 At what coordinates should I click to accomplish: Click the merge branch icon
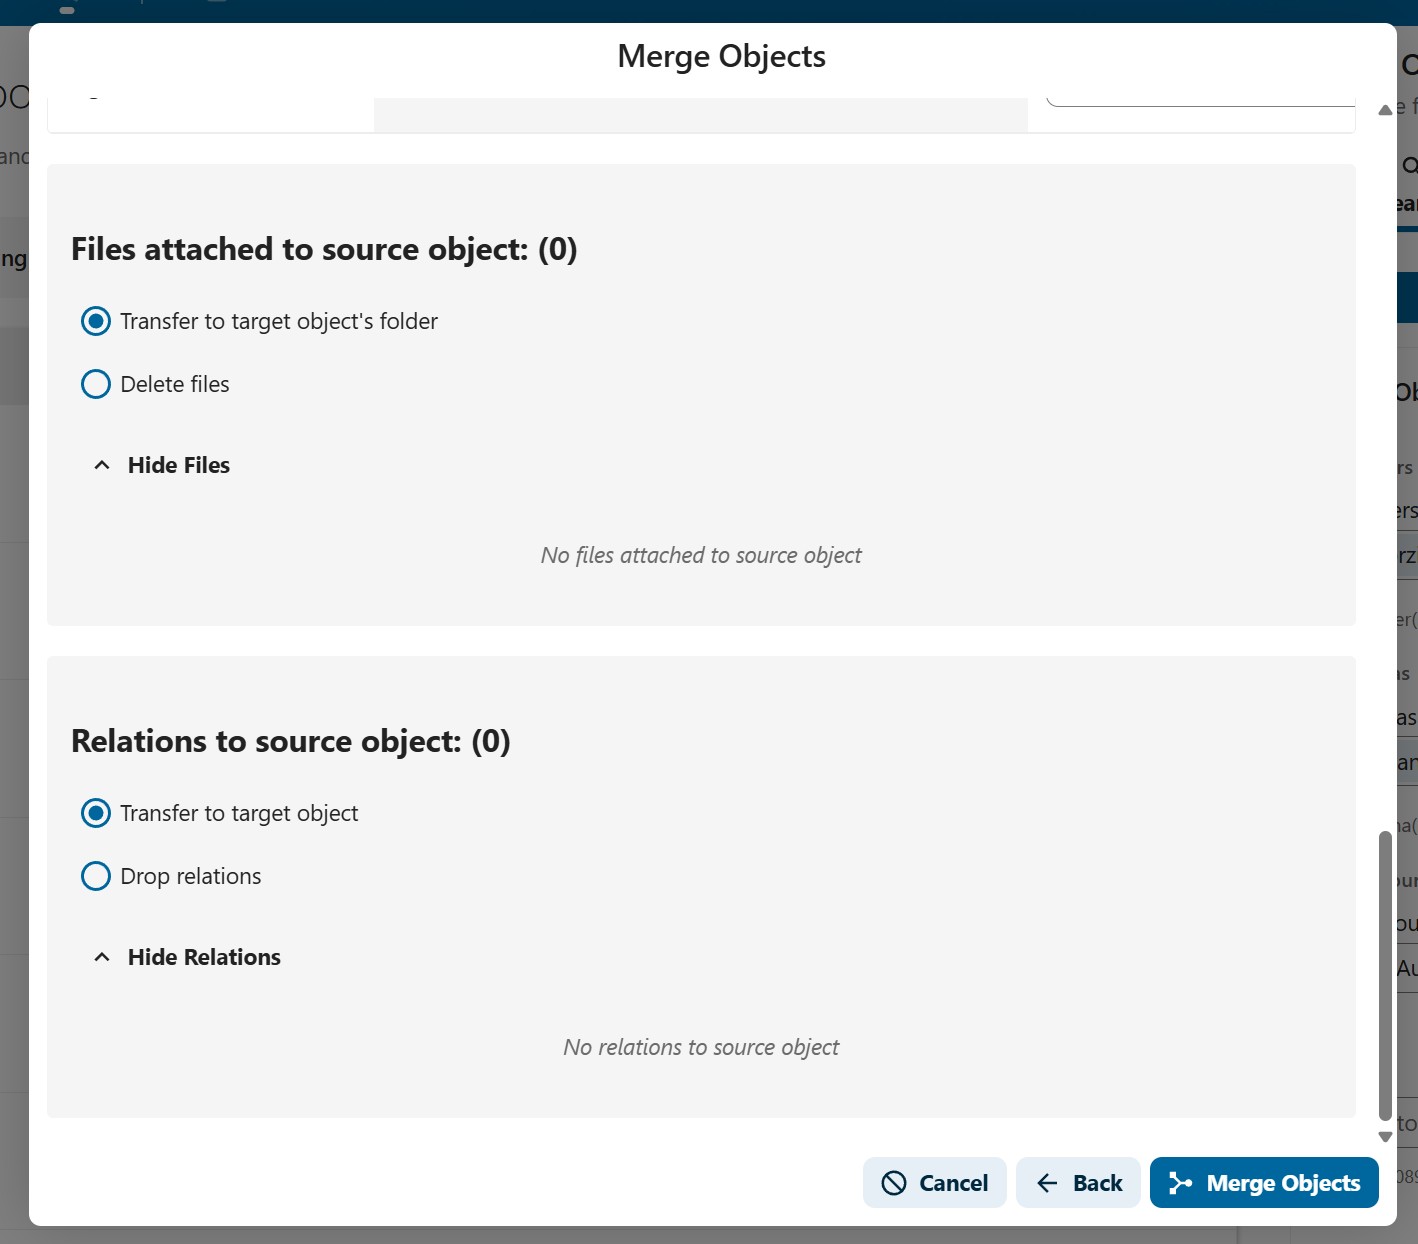point(1181,1184)
